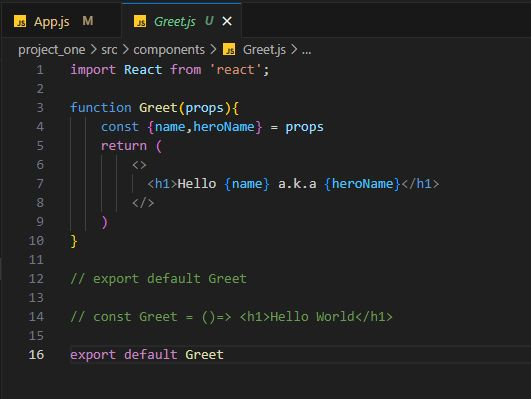Select the Greet.js editor tab

click(182, 21)
